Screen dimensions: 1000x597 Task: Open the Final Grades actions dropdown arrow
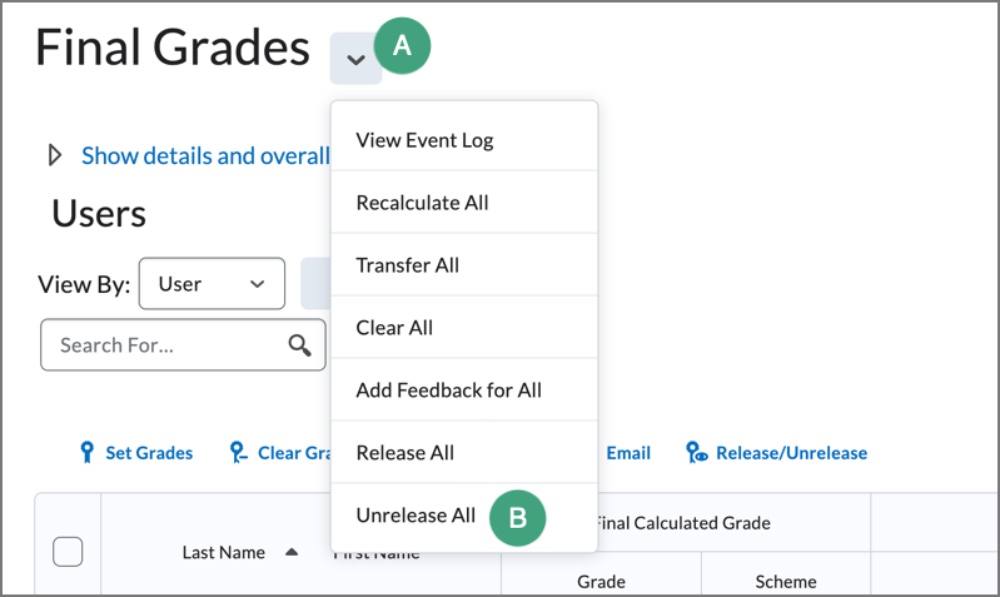[x=356, y=60]
